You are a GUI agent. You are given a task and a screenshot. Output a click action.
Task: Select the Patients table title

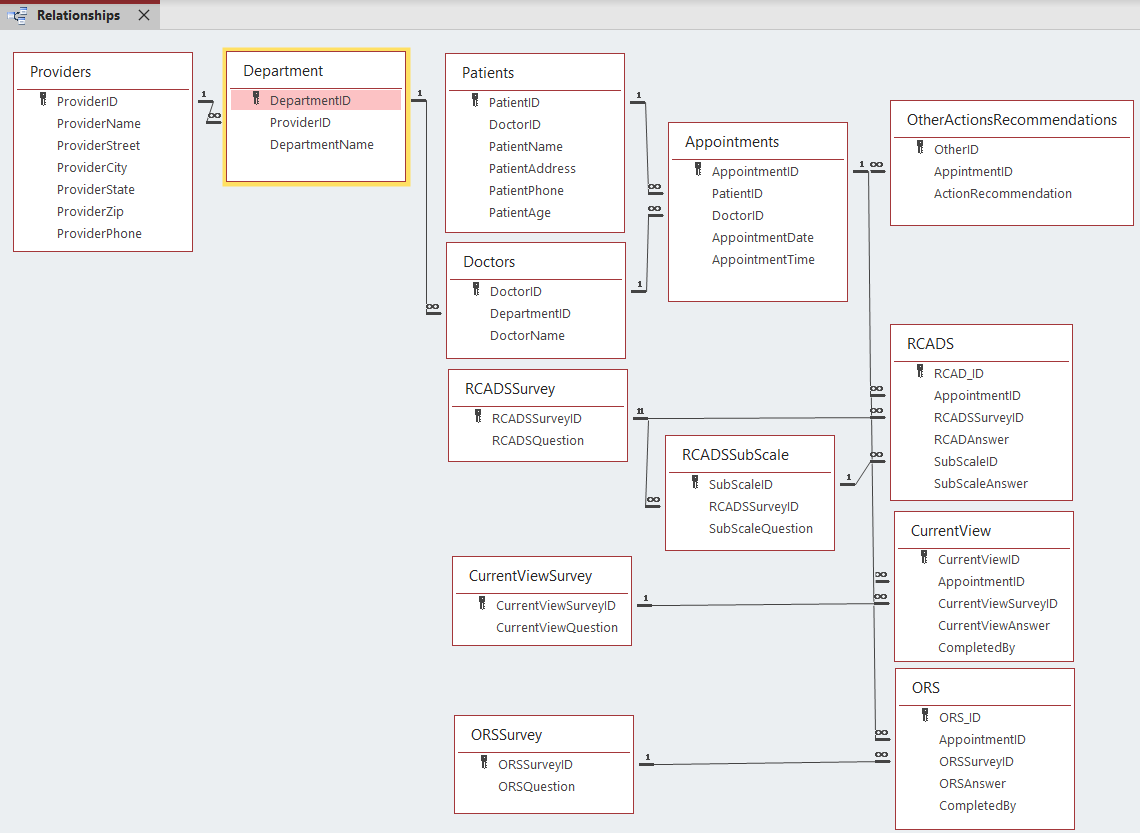pyautogui.click(x=488, y=73)
